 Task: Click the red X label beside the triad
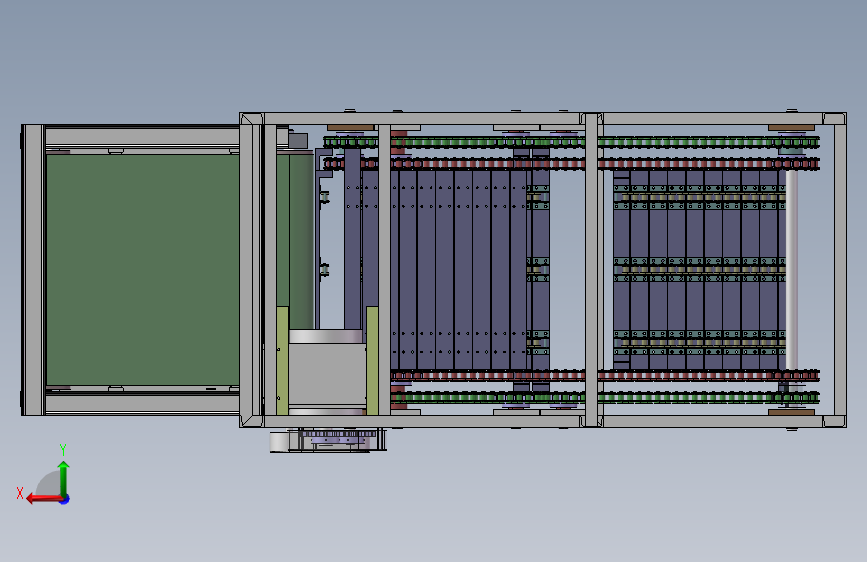click(x=20, y=493)
